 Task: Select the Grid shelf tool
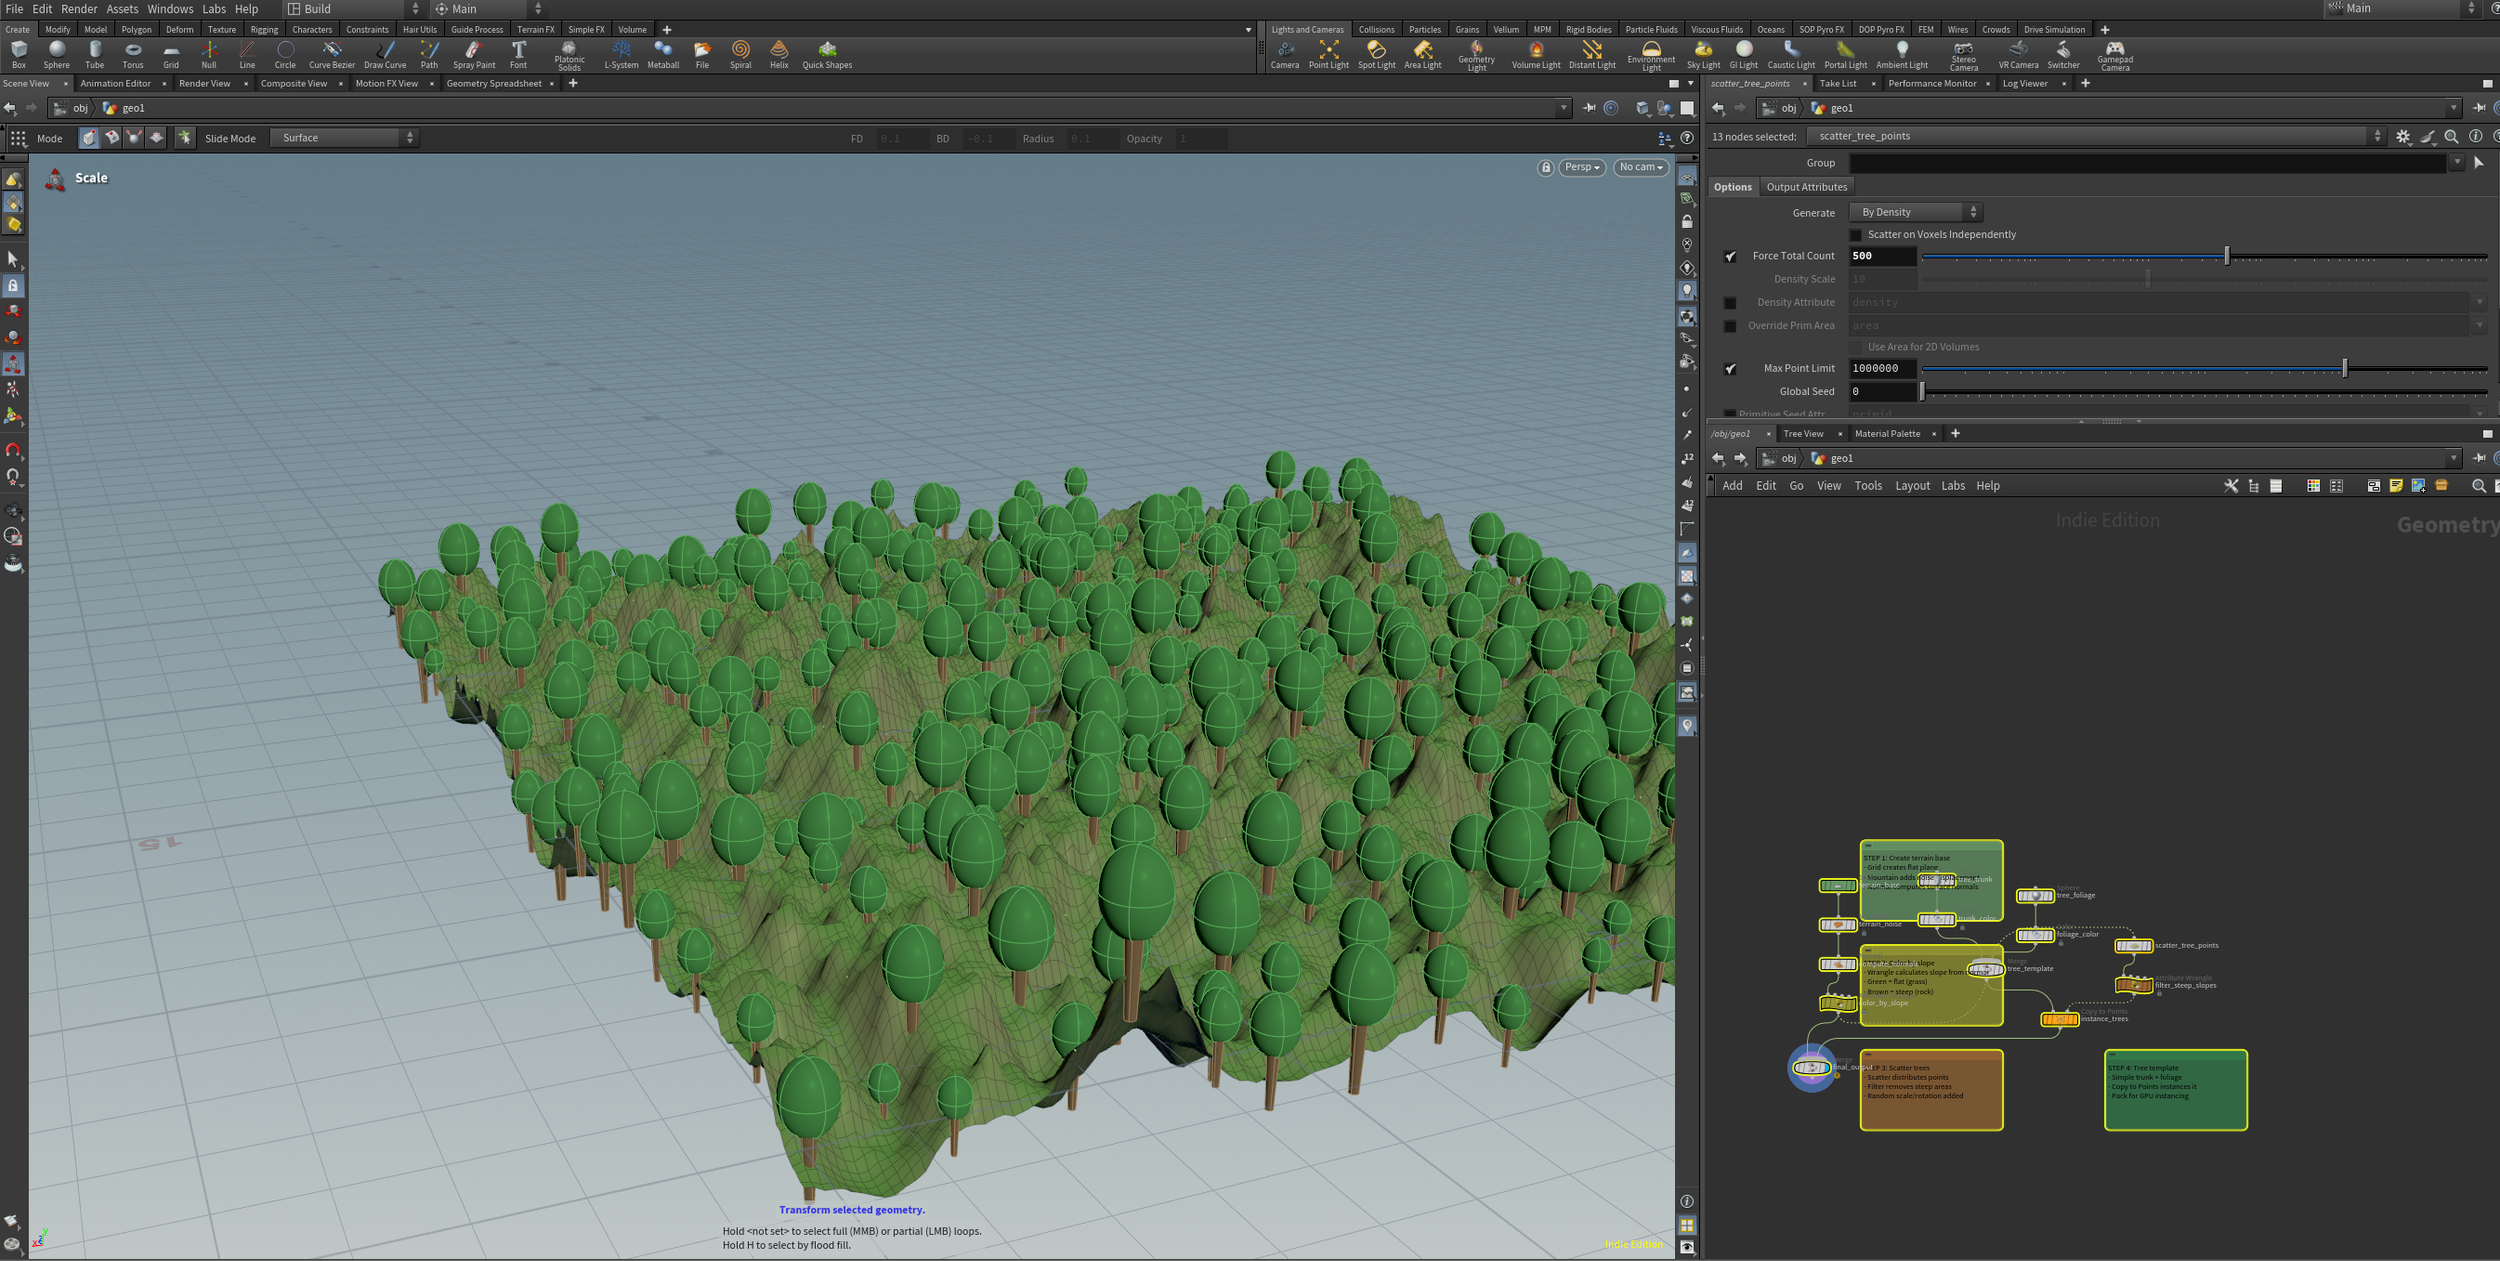[171, 55]
